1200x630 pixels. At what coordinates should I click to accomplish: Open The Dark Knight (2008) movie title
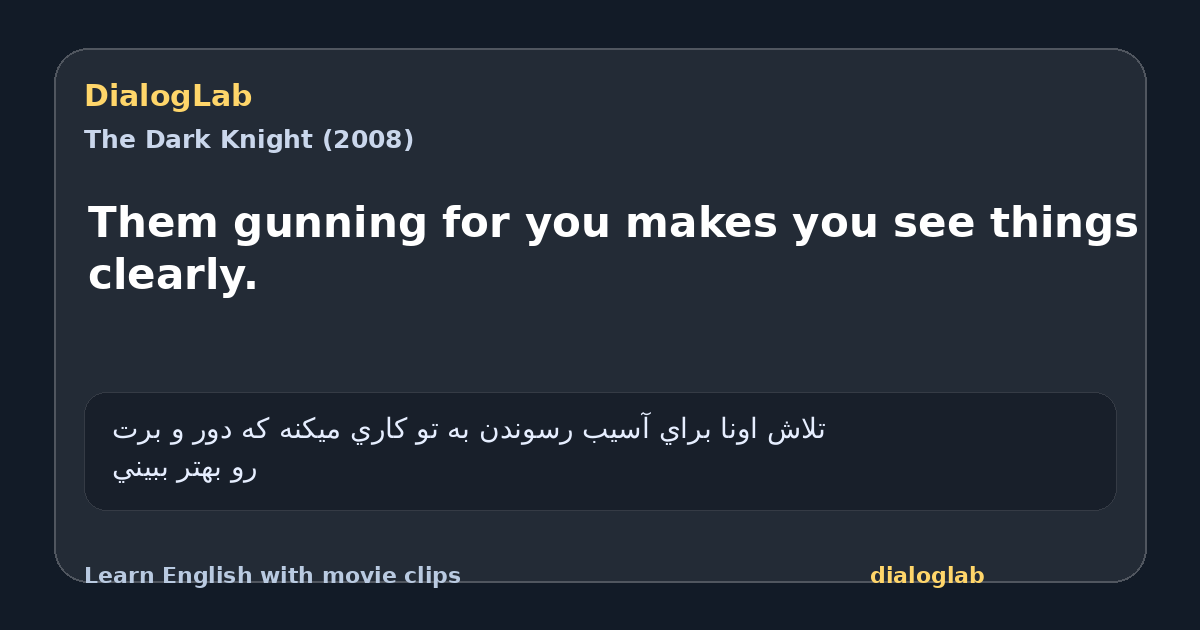(x=249, y=140)
